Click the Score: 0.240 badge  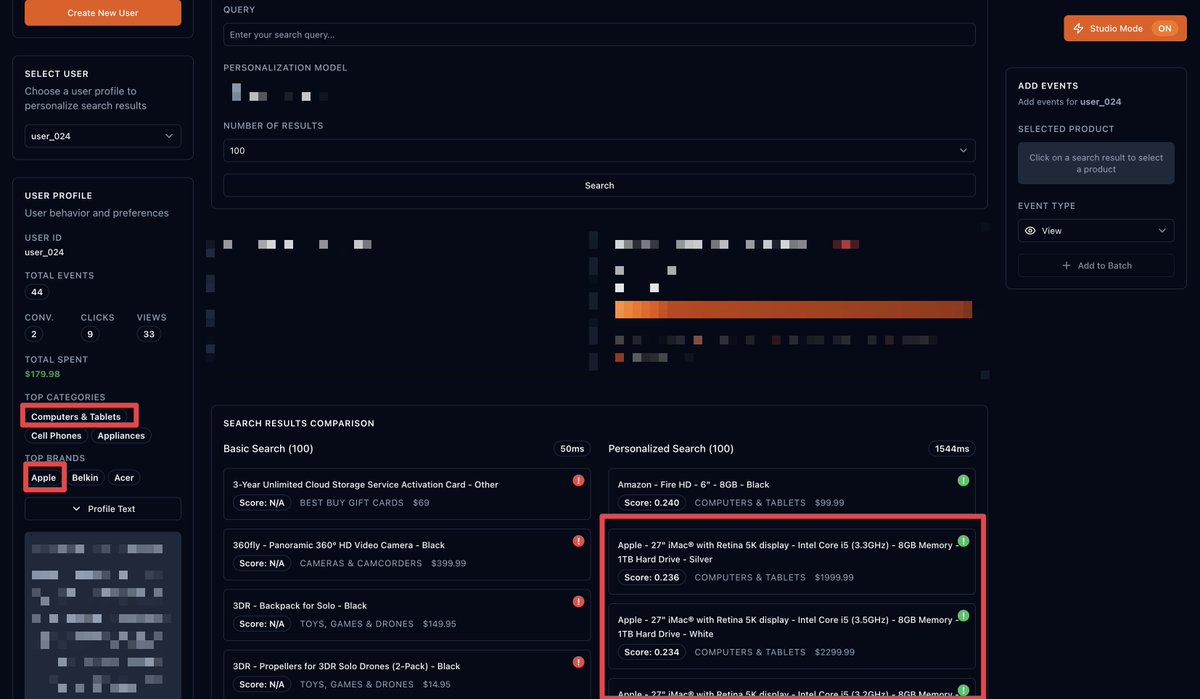[x=650, y=503]
